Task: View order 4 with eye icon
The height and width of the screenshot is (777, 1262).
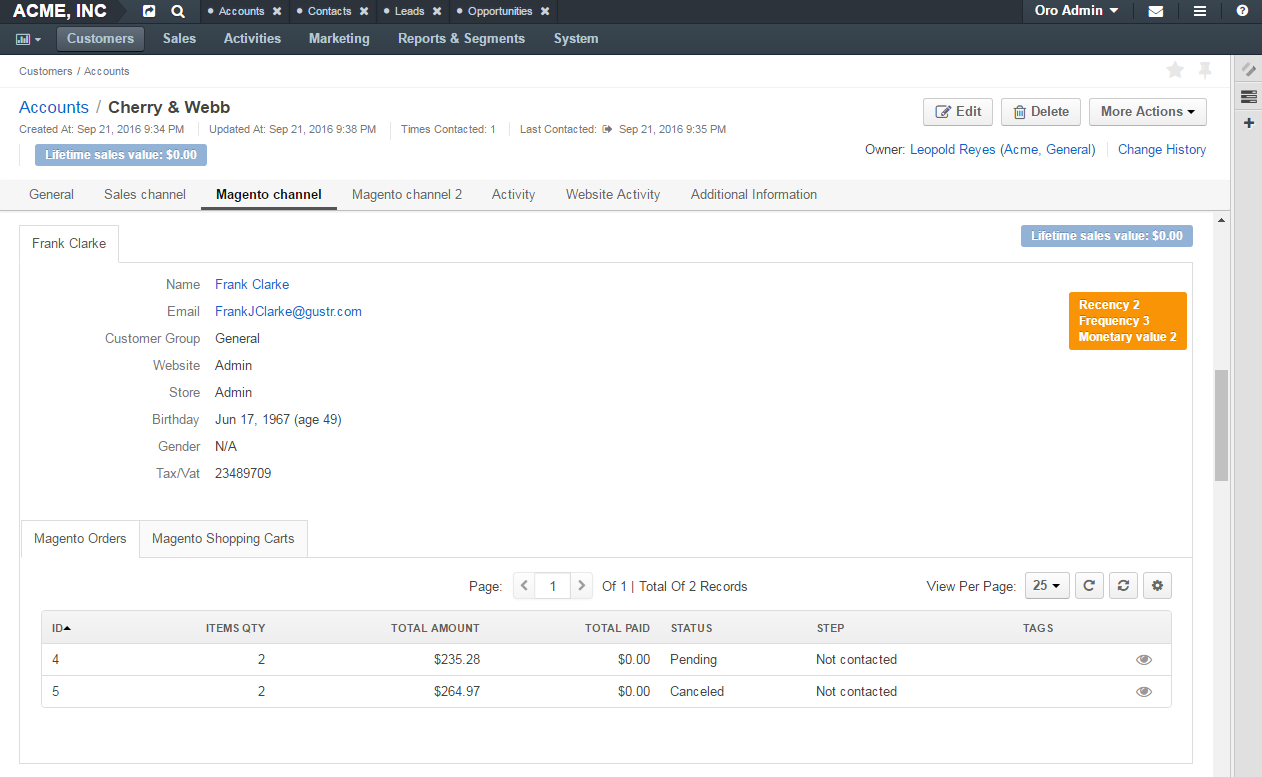Action: 1144,660
